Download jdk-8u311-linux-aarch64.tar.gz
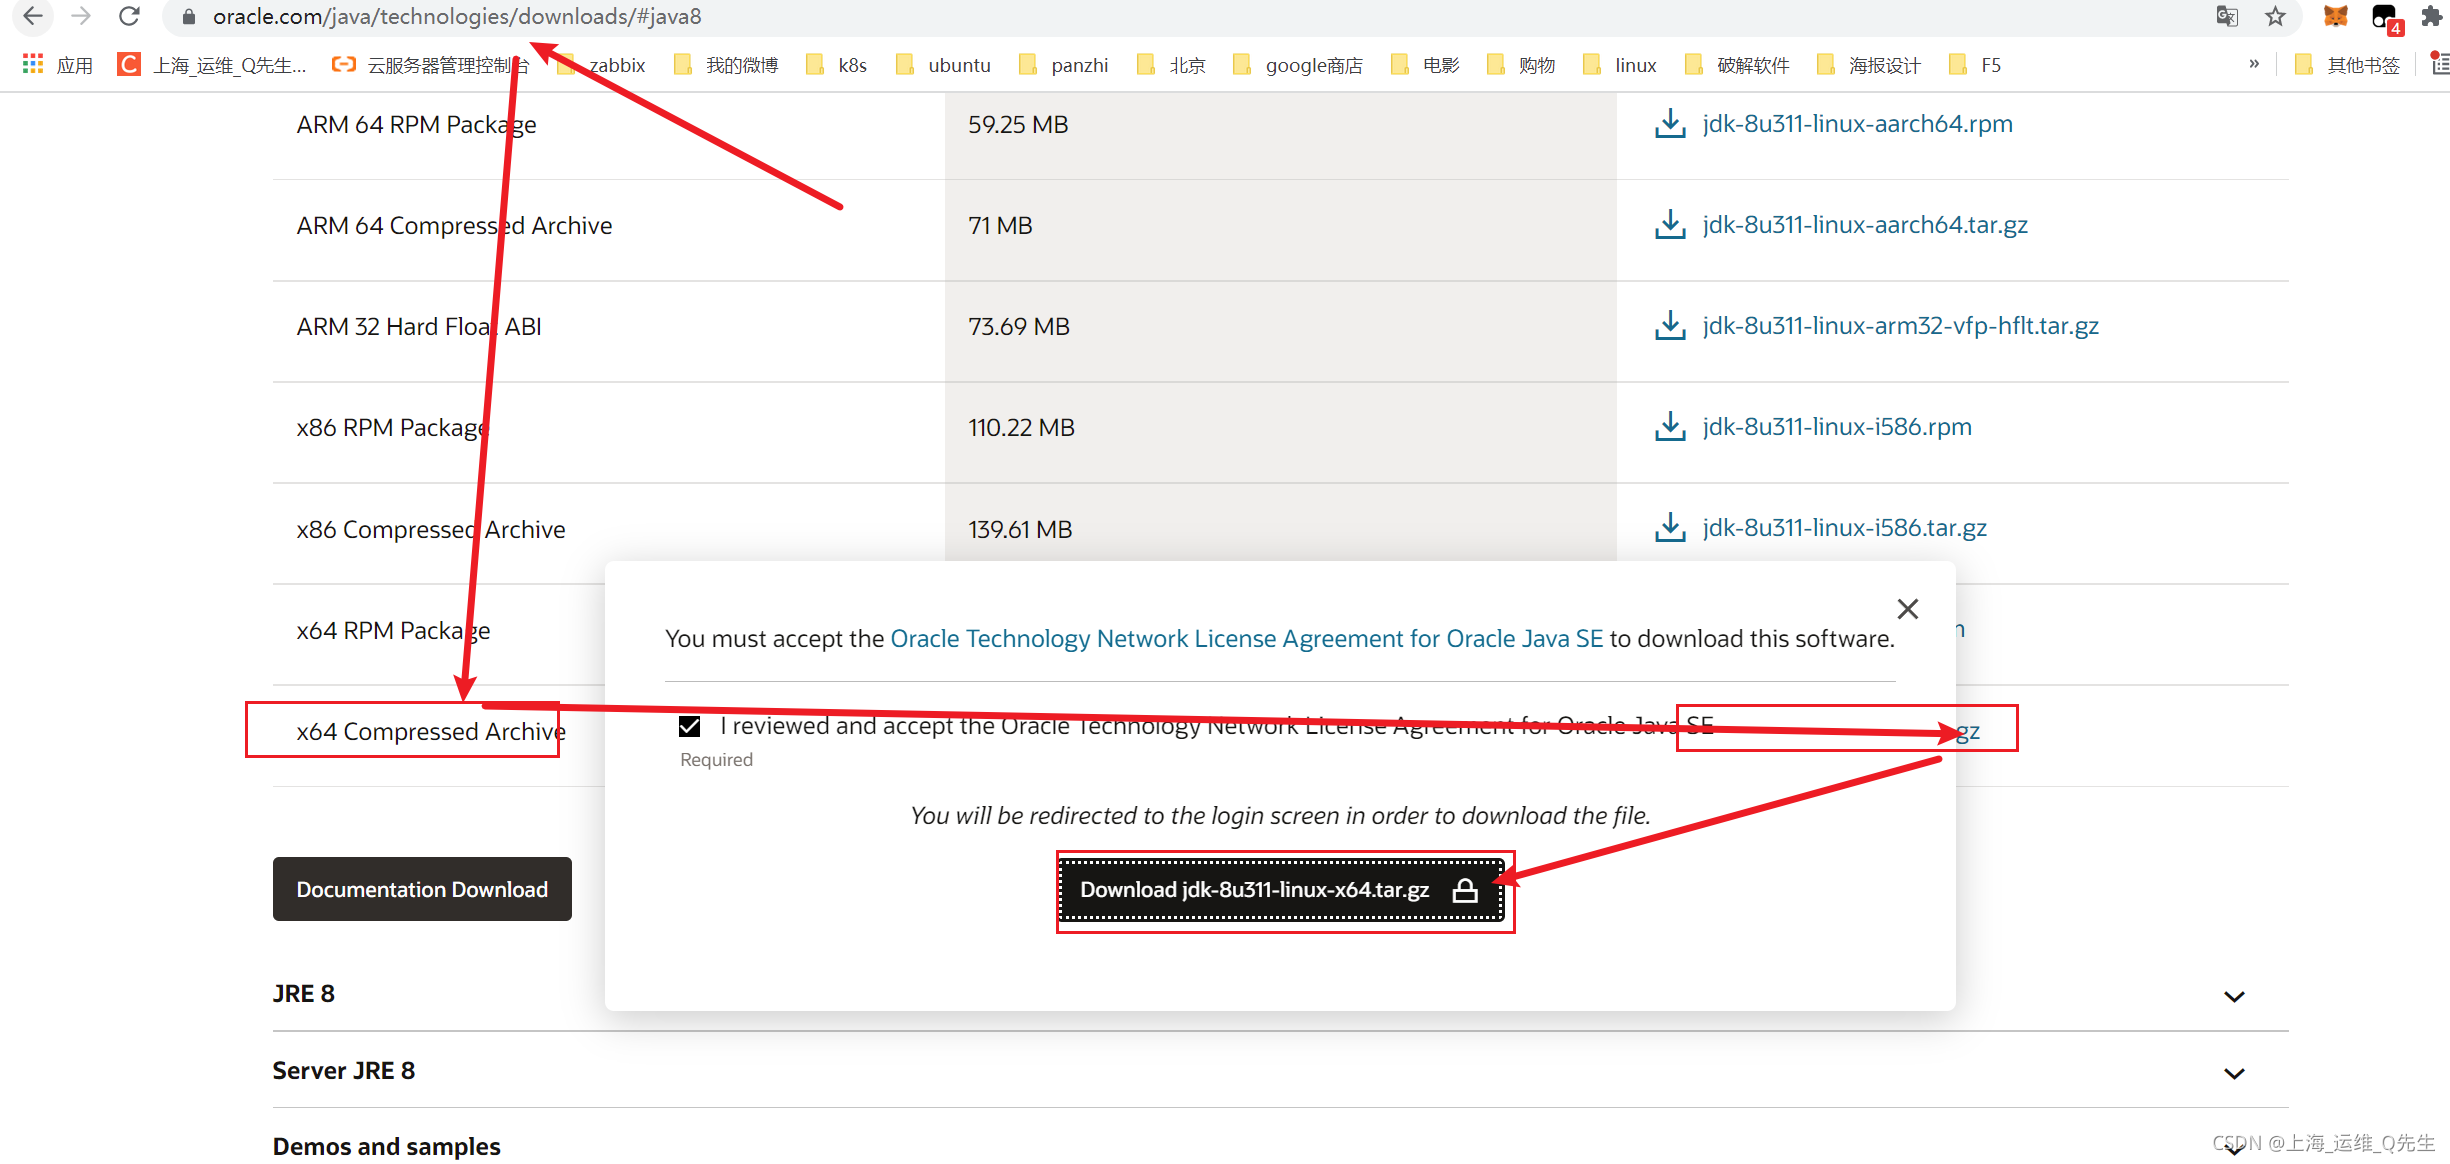Image resolution: width=2450 pixels, height=1164 pixels. 1865,225
